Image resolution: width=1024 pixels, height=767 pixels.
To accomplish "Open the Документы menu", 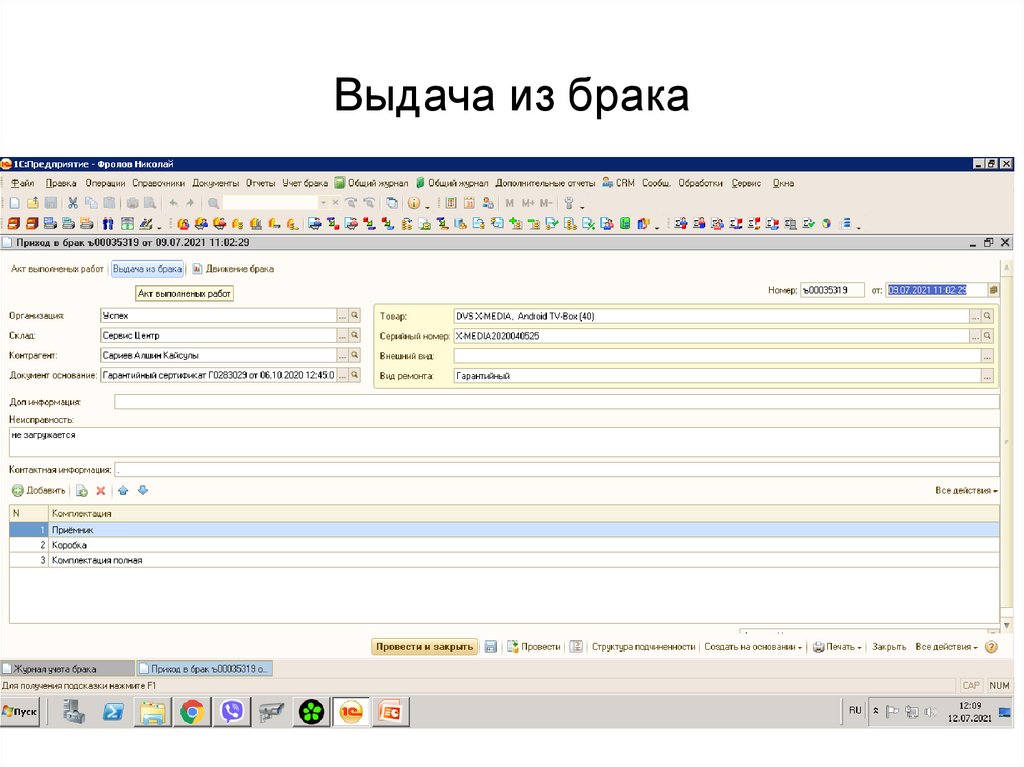I will point(215,184).
